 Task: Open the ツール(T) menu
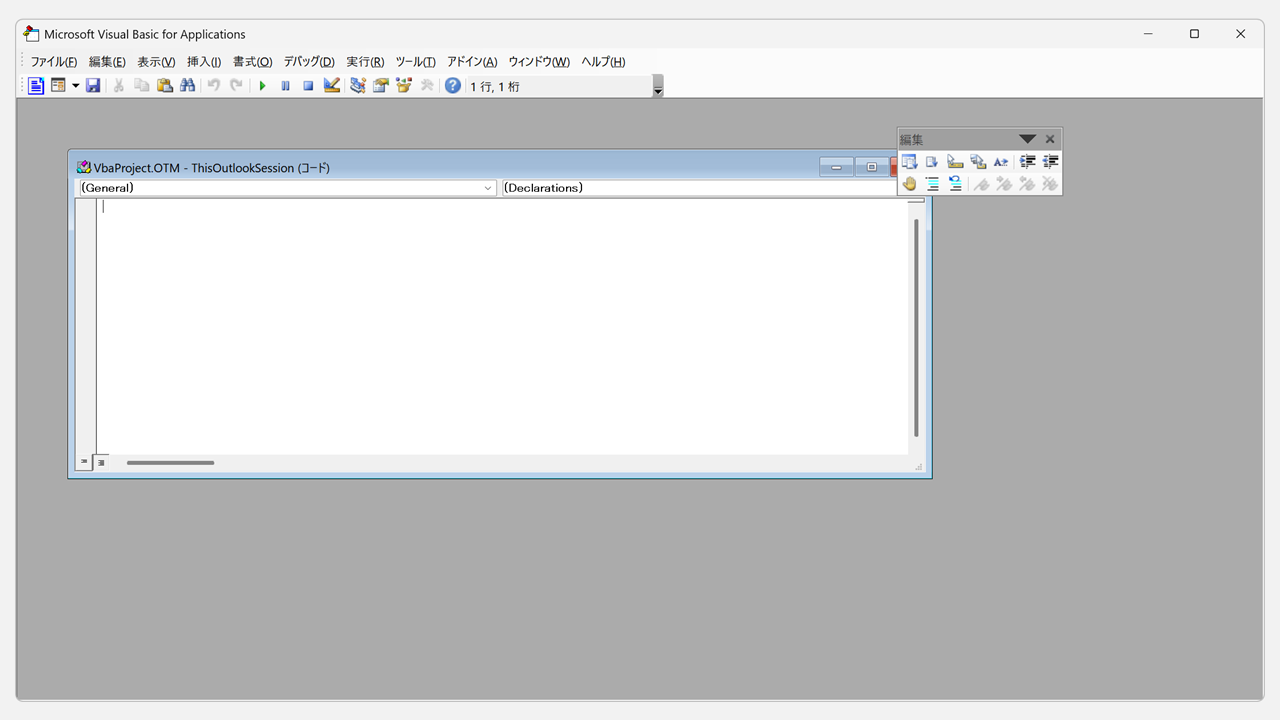pos(415,62)
